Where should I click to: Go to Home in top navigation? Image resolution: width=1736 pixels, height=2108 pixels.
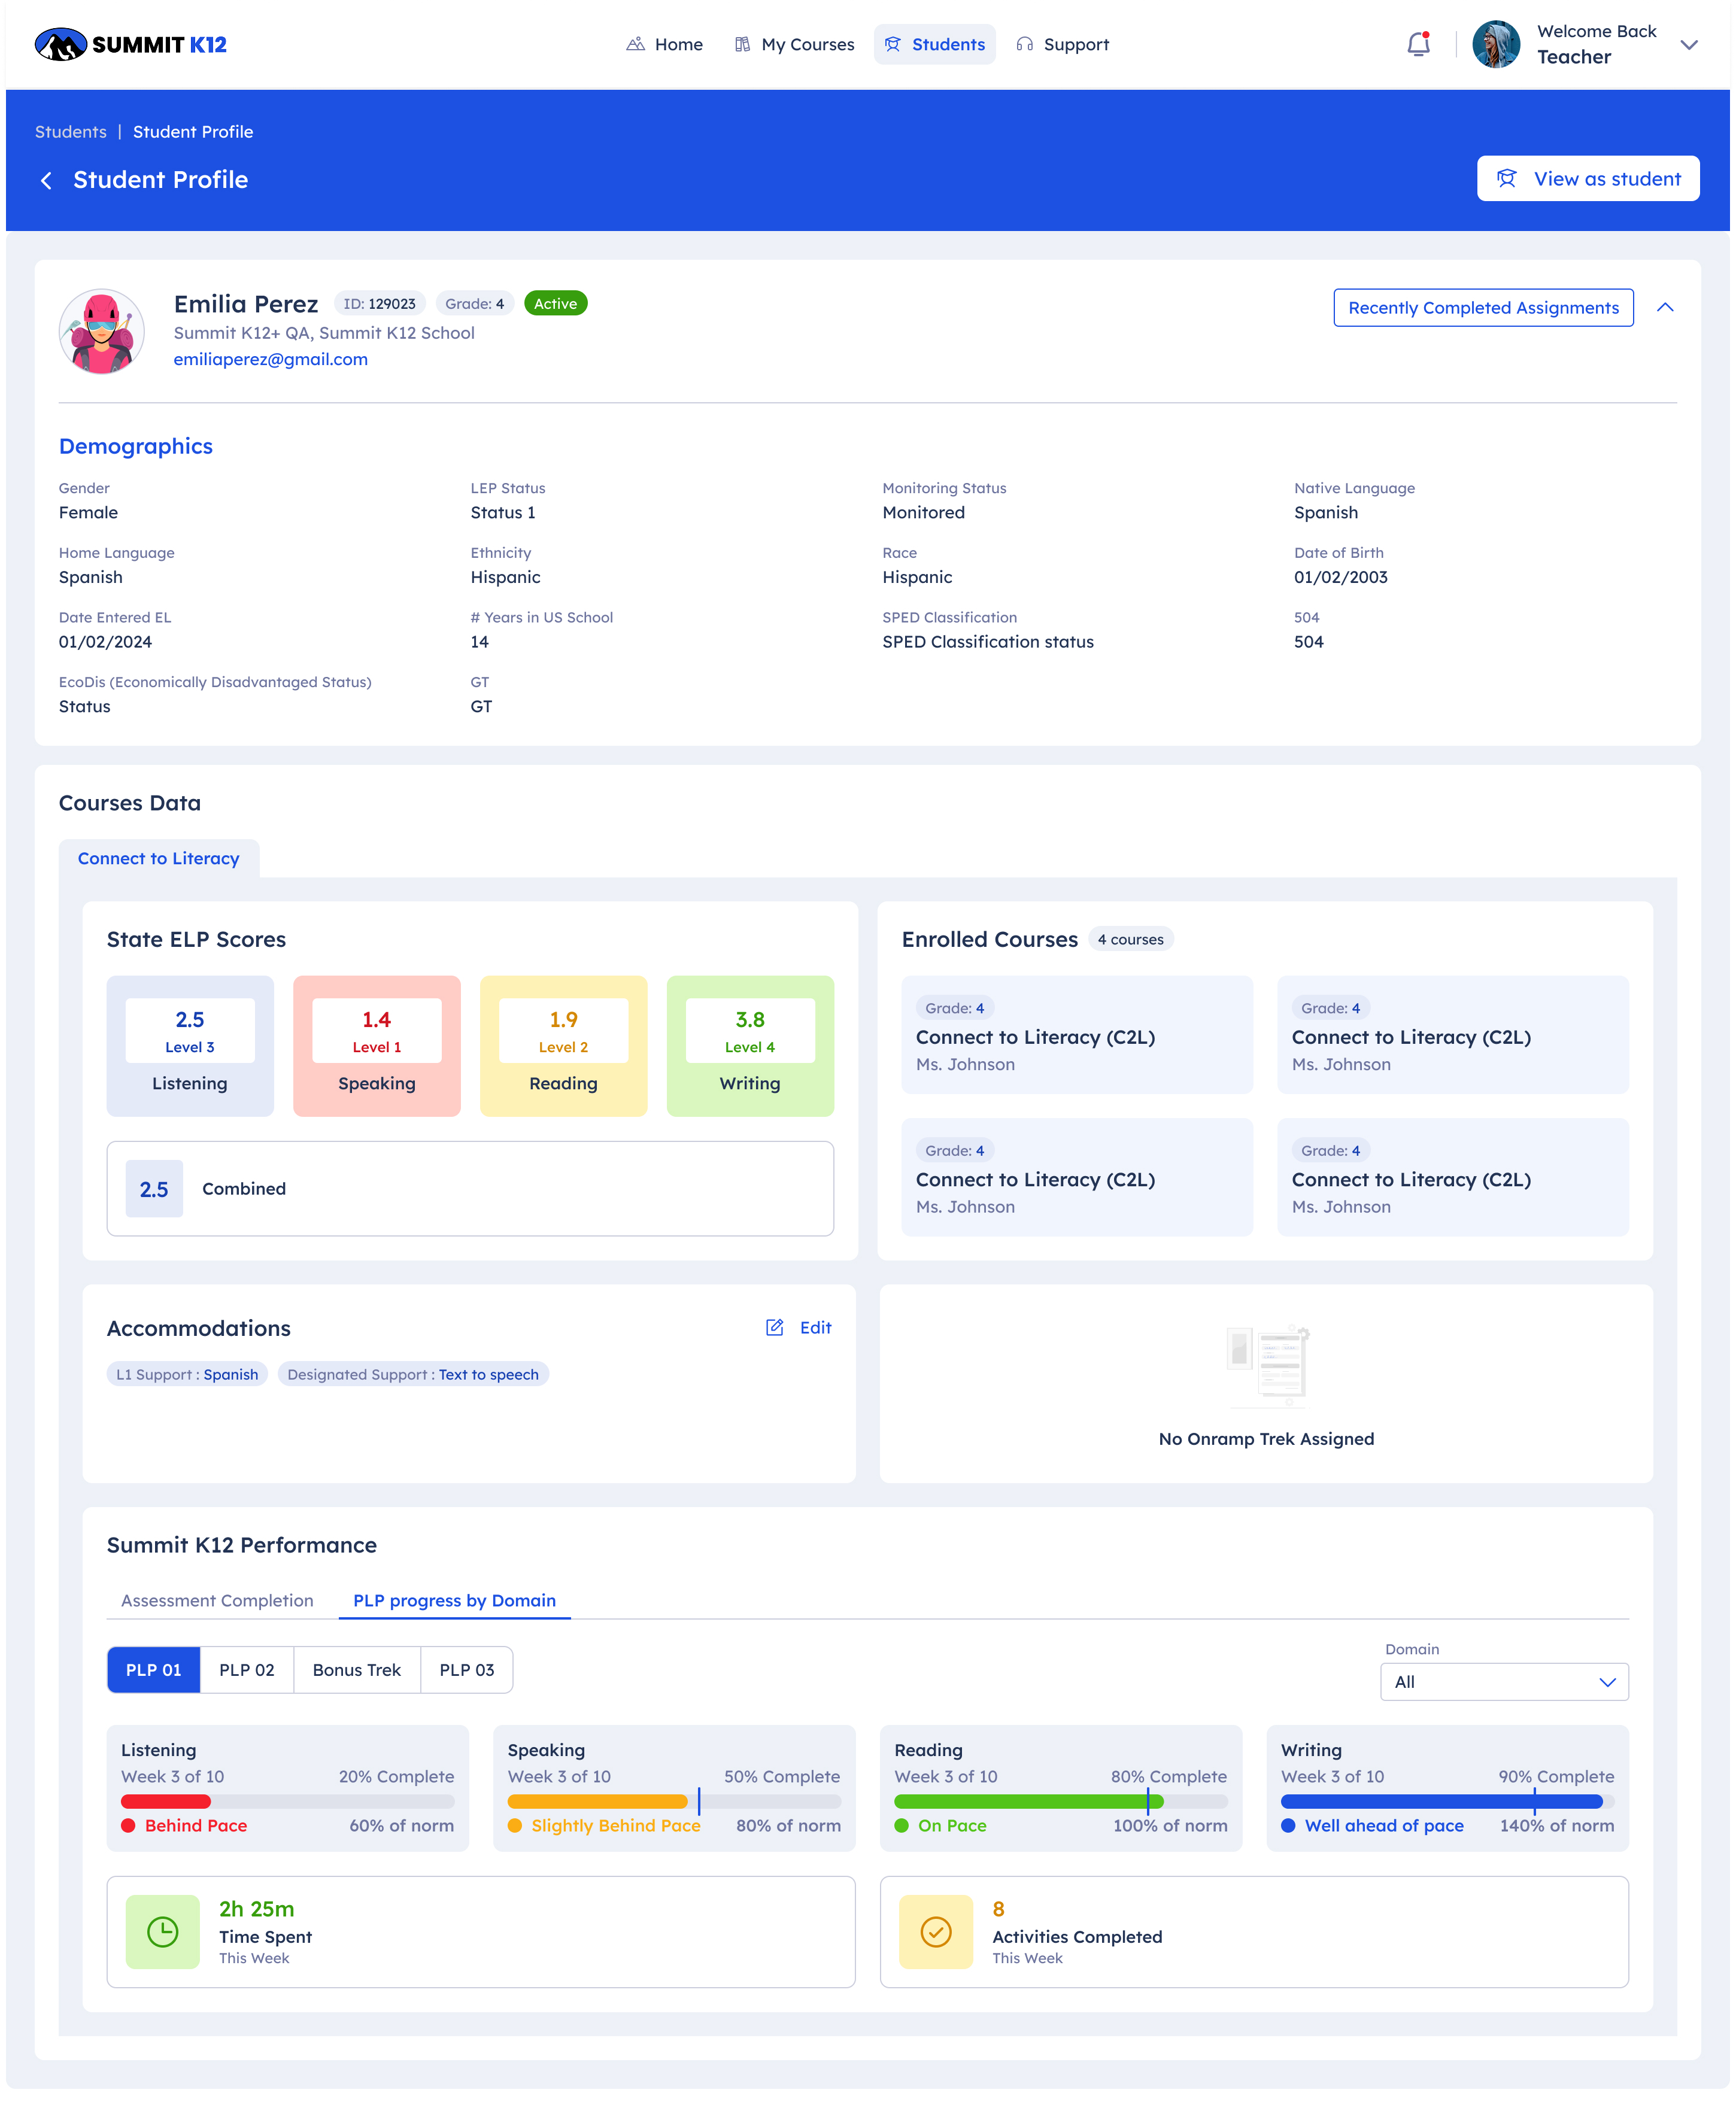665,44
